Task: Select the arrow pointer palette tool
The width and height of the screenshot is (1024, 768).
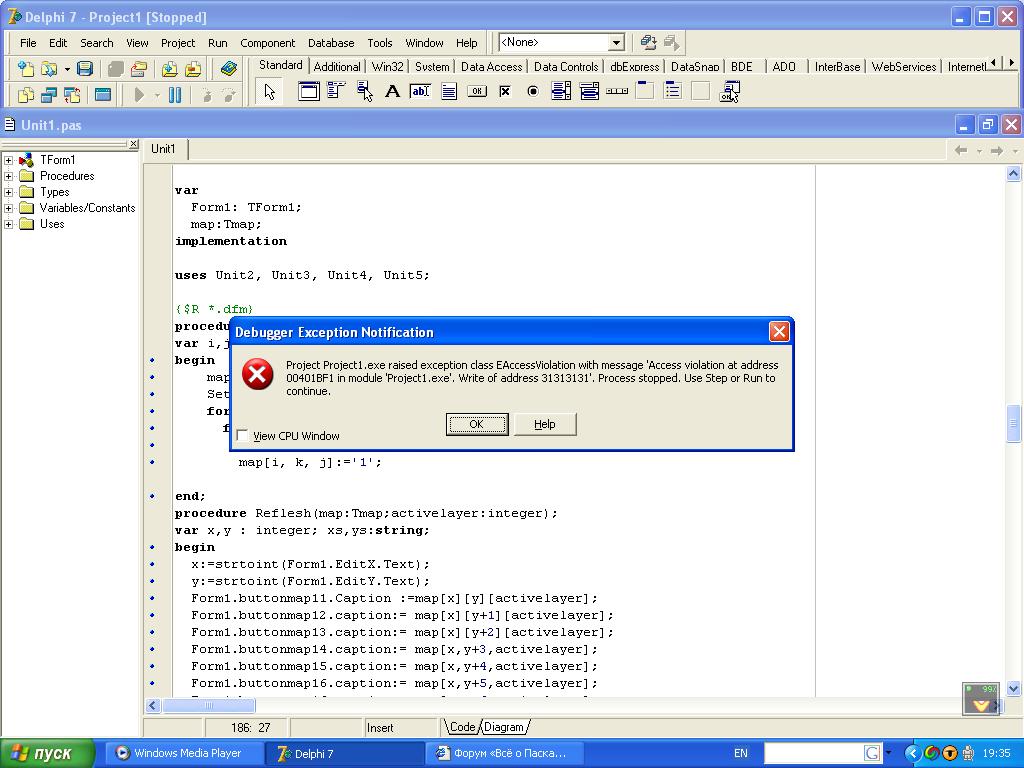Action: 269,92
